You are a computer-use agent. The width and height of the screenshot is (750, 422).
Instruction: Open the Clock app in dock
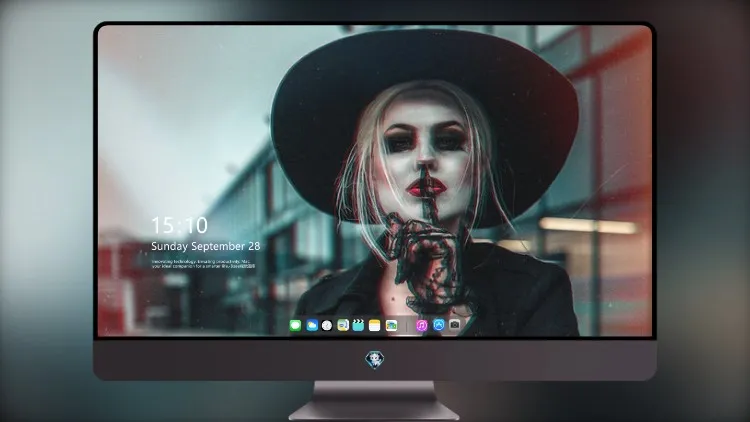(327, 325)
